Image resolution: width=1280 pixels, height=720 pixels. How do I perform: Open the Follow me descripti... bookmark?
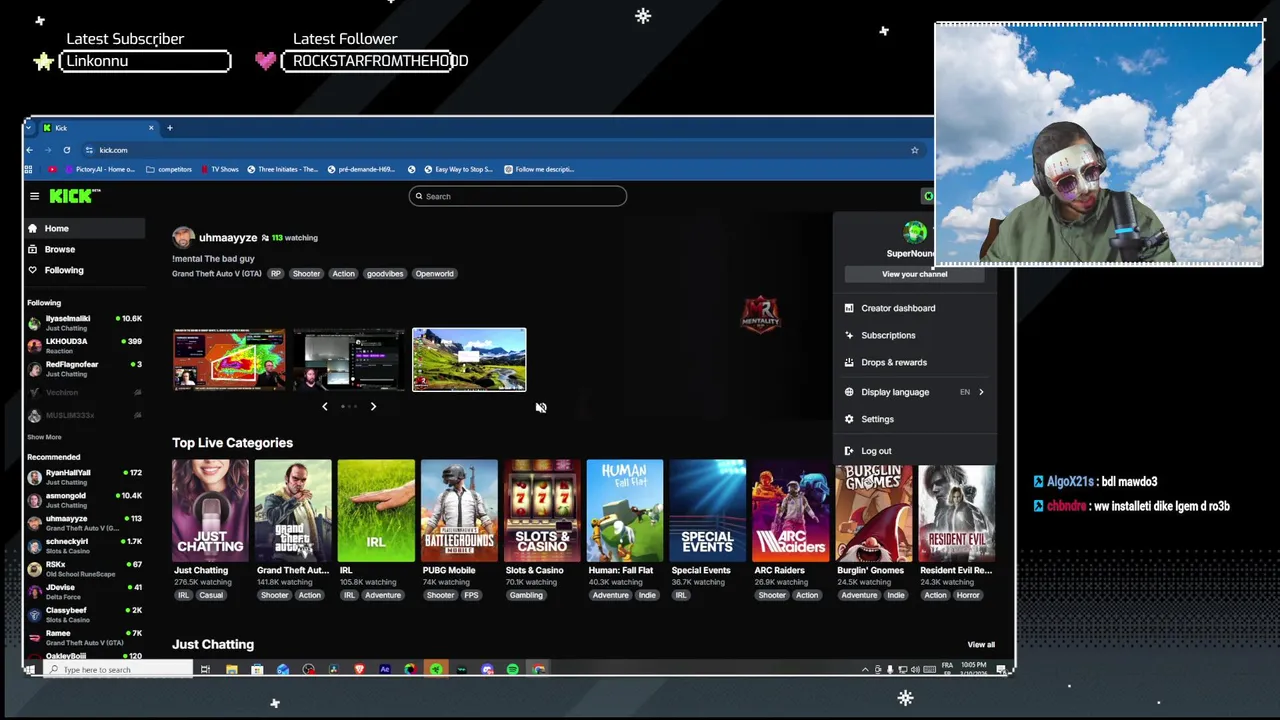coord(539,169)
